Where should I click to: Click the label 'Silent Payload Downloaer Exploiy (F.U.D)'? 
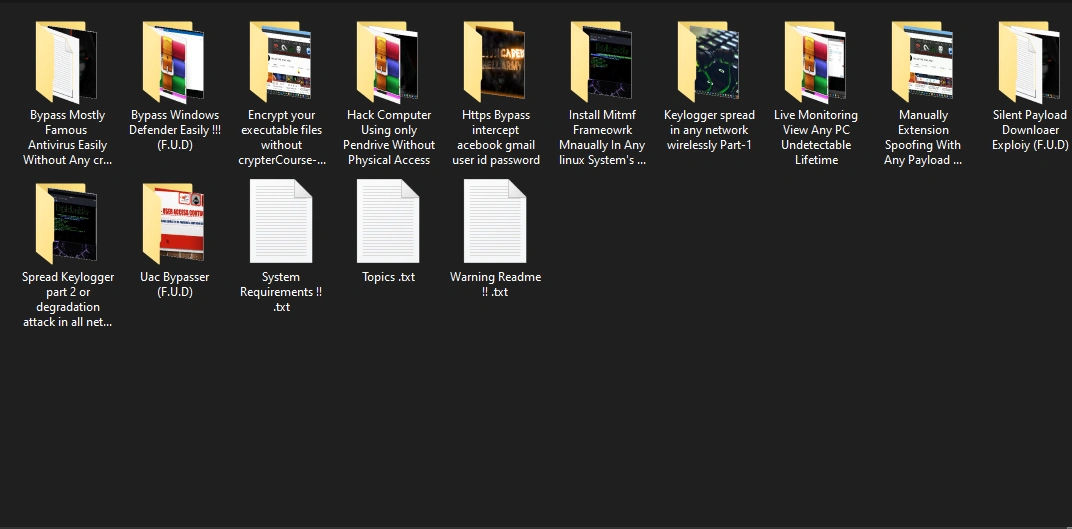pos(1030,130)
